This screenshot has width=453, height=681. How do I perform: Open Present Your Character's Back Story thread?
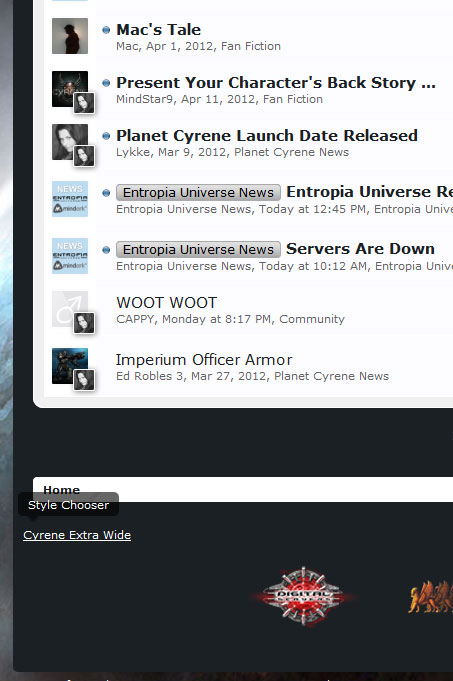pos(276,83)
